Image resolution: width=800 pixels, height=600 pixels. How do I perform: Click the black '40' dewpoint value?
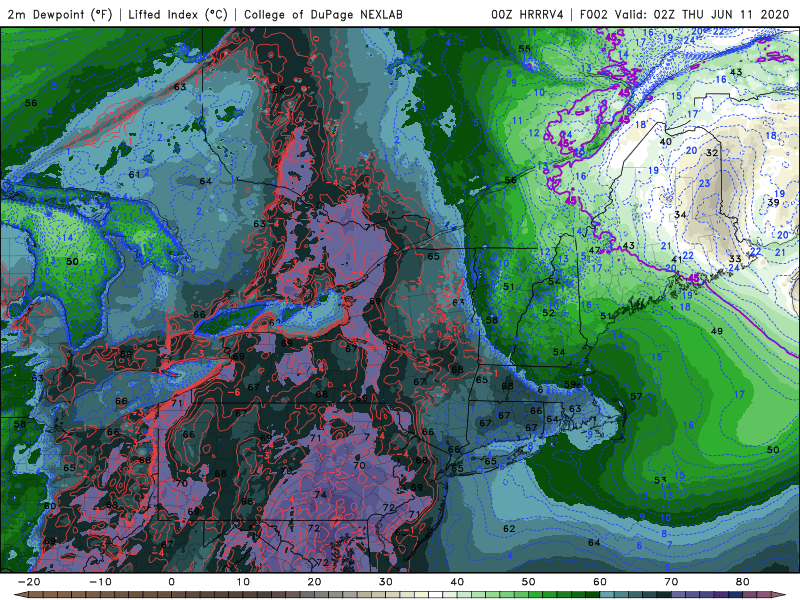point(666,141)
